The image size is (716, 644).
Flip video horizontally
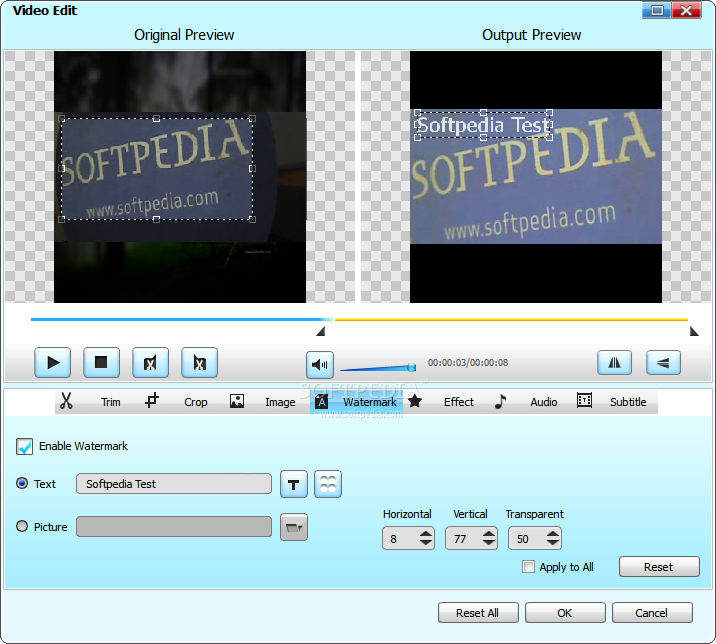(615, 363)
